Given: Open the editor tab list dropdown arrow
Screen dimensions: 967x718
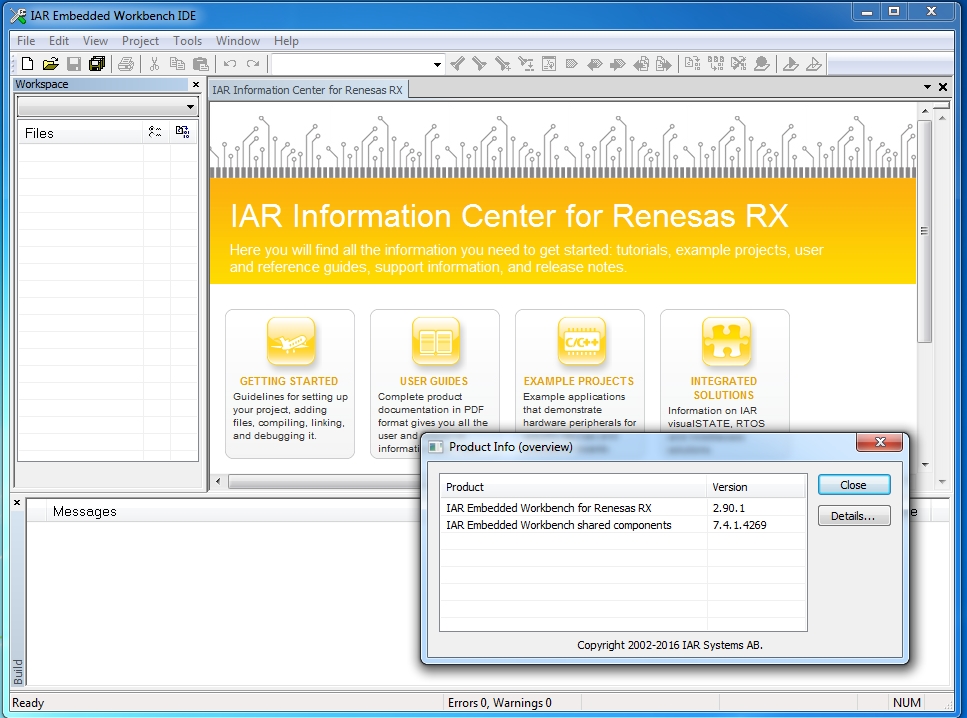Looking at the screenshot, I should tap(927, 87).
